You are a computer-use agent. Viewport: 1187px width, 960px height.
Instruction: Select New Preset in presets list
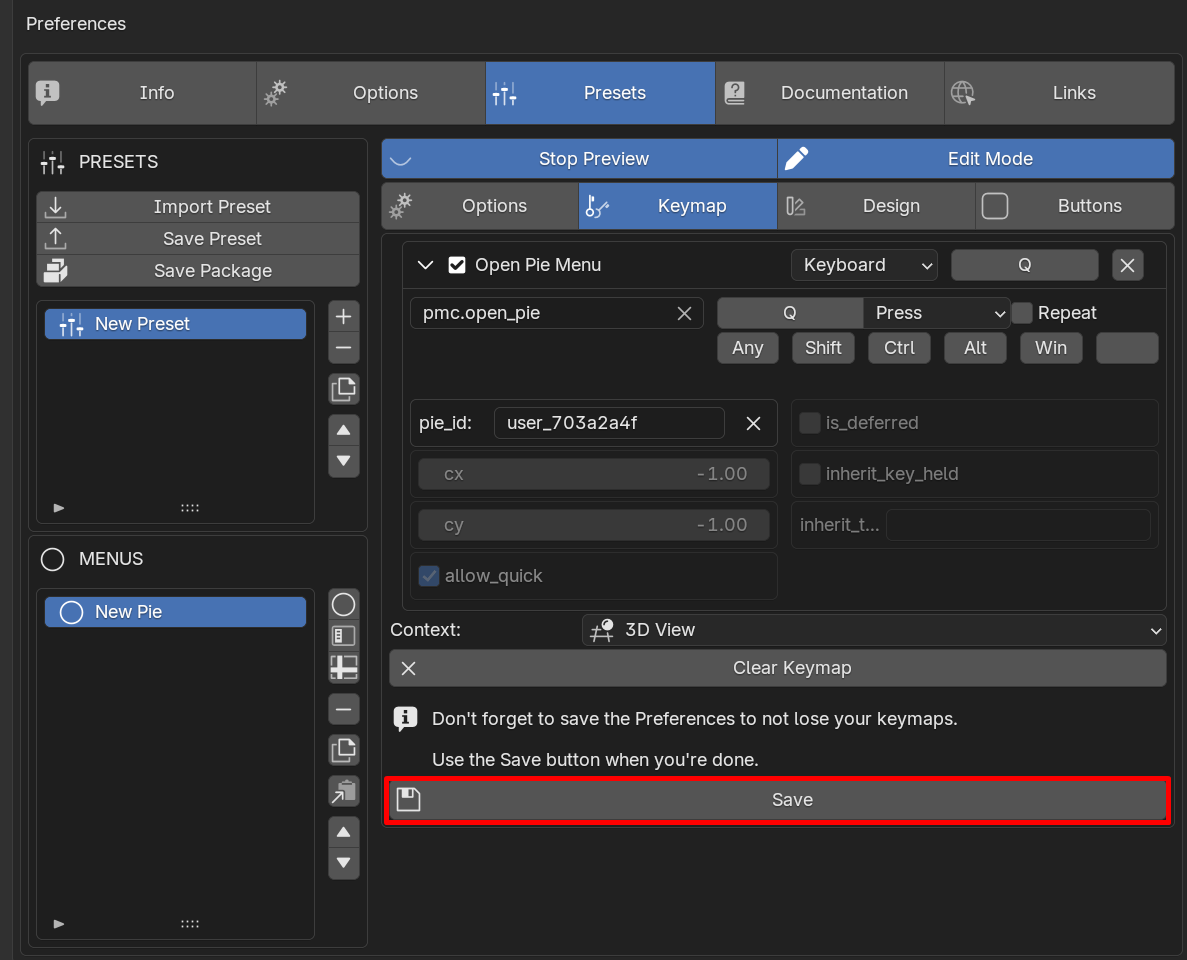coord(176,324)
